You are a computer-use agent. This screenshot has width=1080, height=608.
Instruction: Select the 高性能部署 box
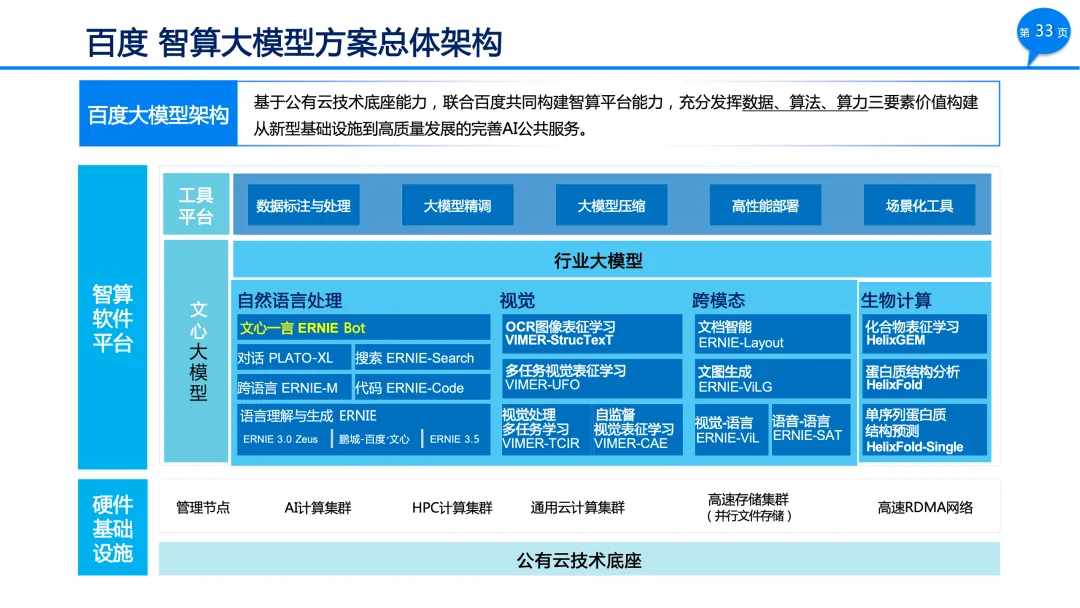765,205
